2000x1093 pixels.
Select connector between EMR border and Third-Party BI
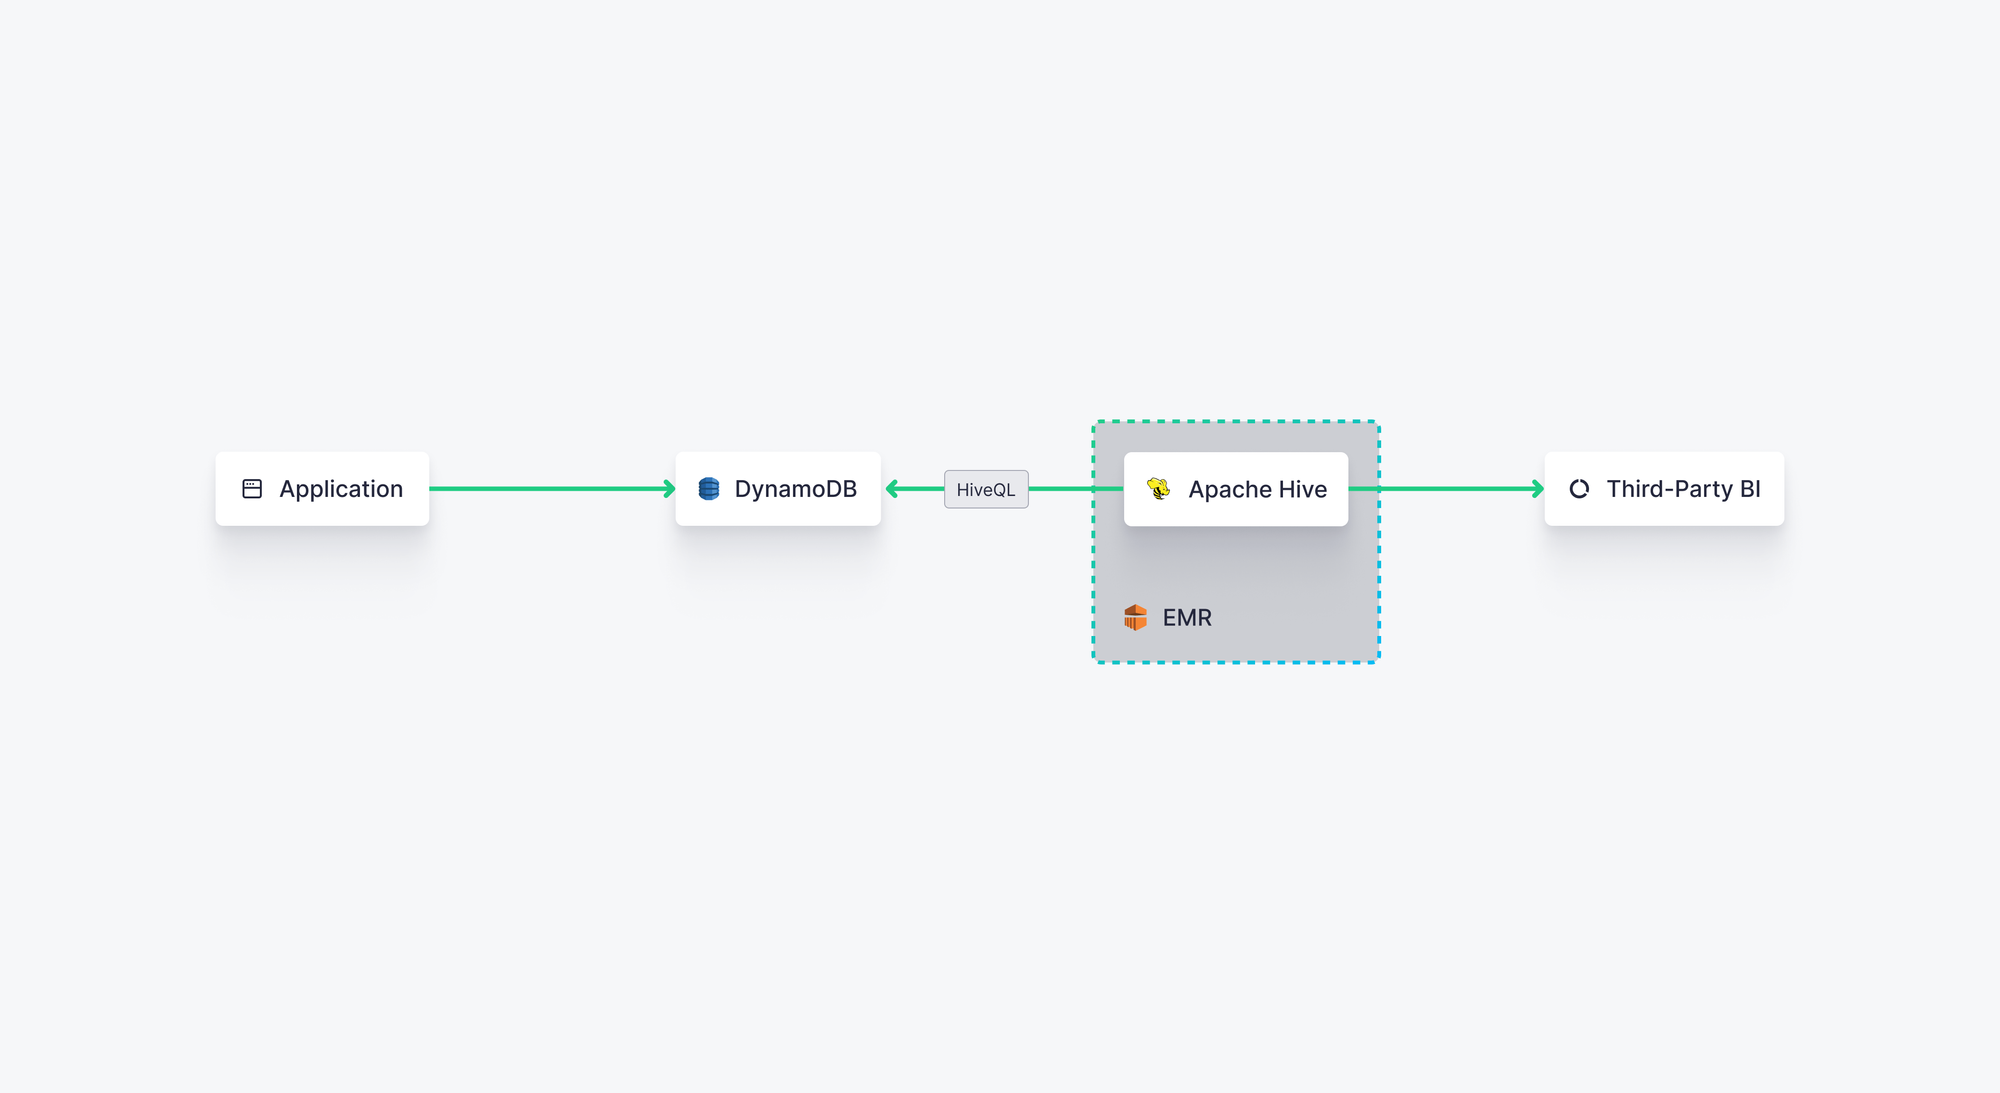[1455, 489]
